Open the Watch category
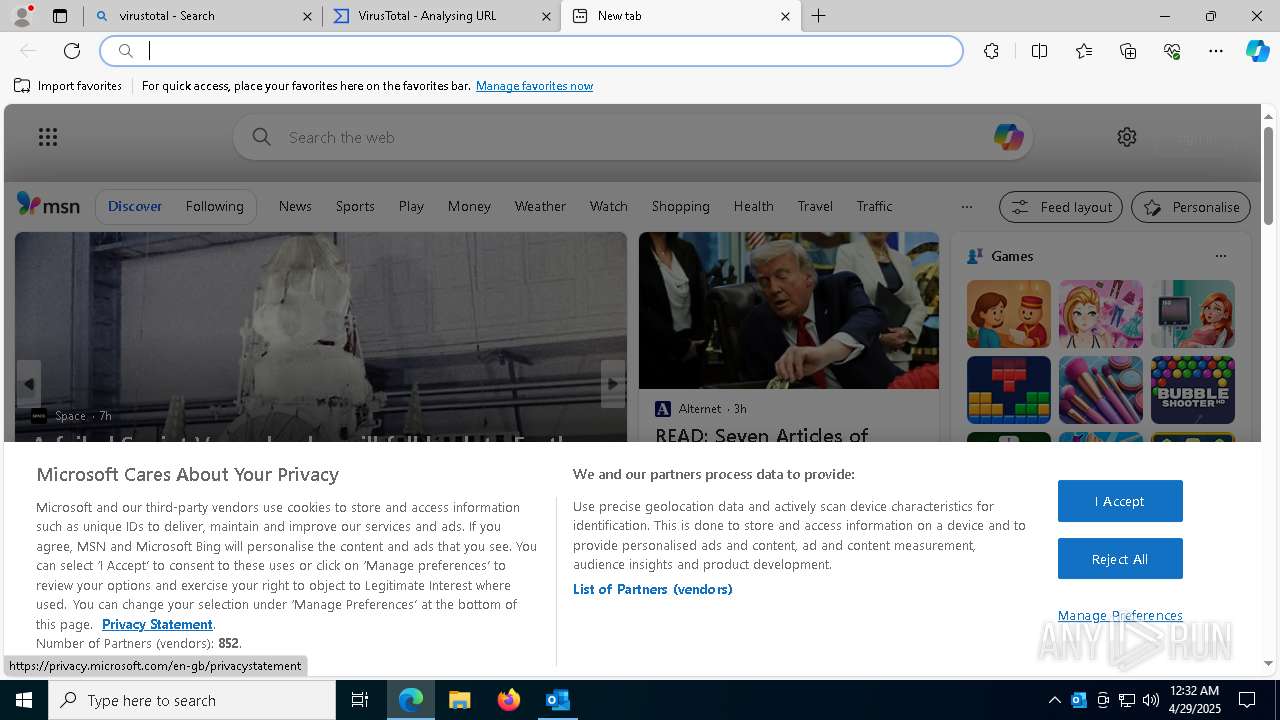This screenshot has width=1280, height=720. coord(608,206)
